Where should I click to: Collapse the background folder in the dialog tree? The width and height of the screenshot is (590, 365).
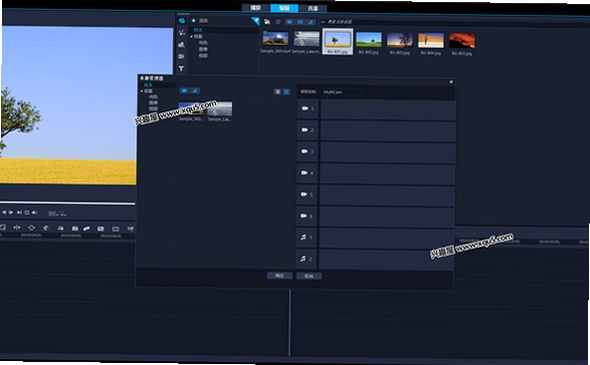[x=142, y=91]
